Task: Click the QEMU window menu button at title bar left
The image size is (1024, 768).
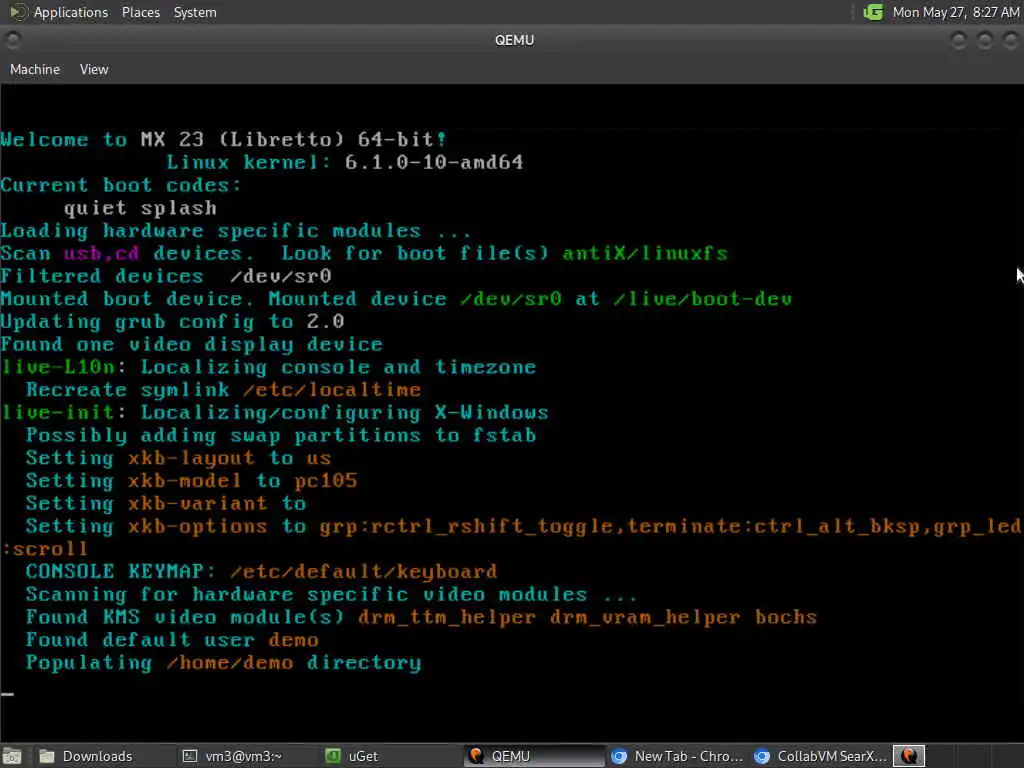Action: coord(12,40)
